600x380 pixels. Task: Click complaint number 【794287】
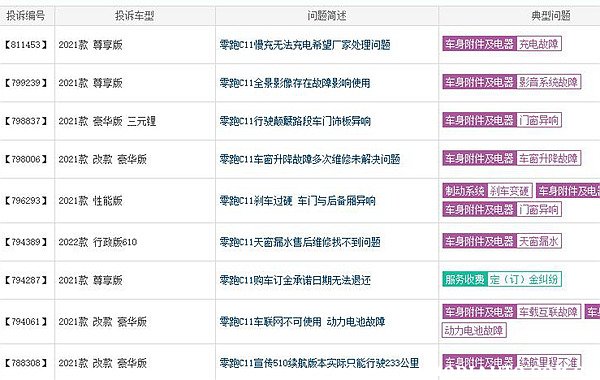[x=26, y=280]
